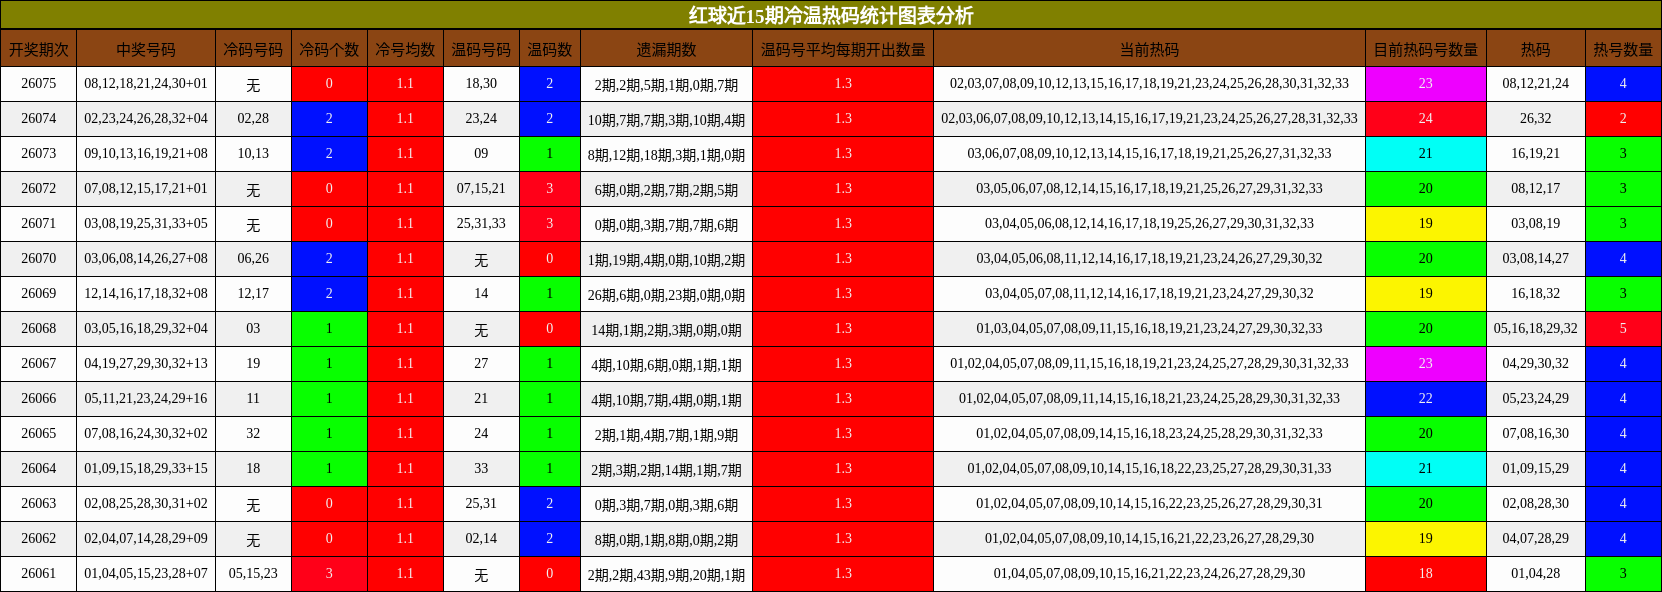
Task: Click red cold count 3 in row 26061
Action: (329, 574)
